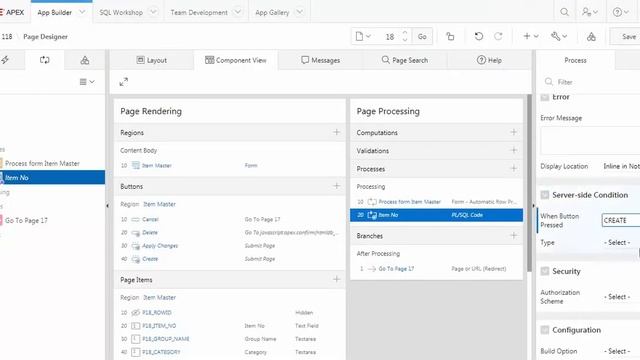Select Item No process in Page Processing
This screenshot has height=360, width=640.
[436, 215]
